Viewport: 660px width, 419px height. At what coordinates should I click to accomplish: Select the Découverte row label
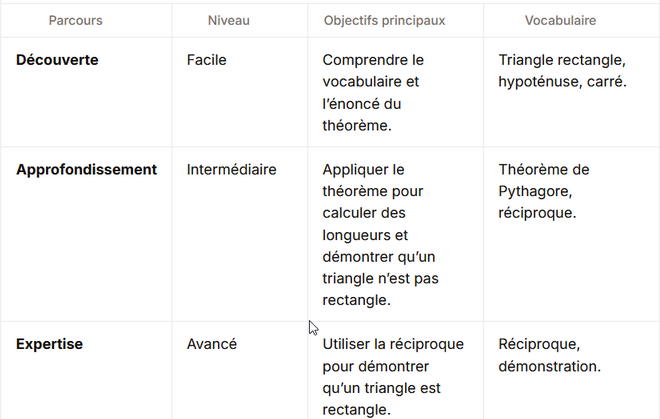(x=57, y=60)
